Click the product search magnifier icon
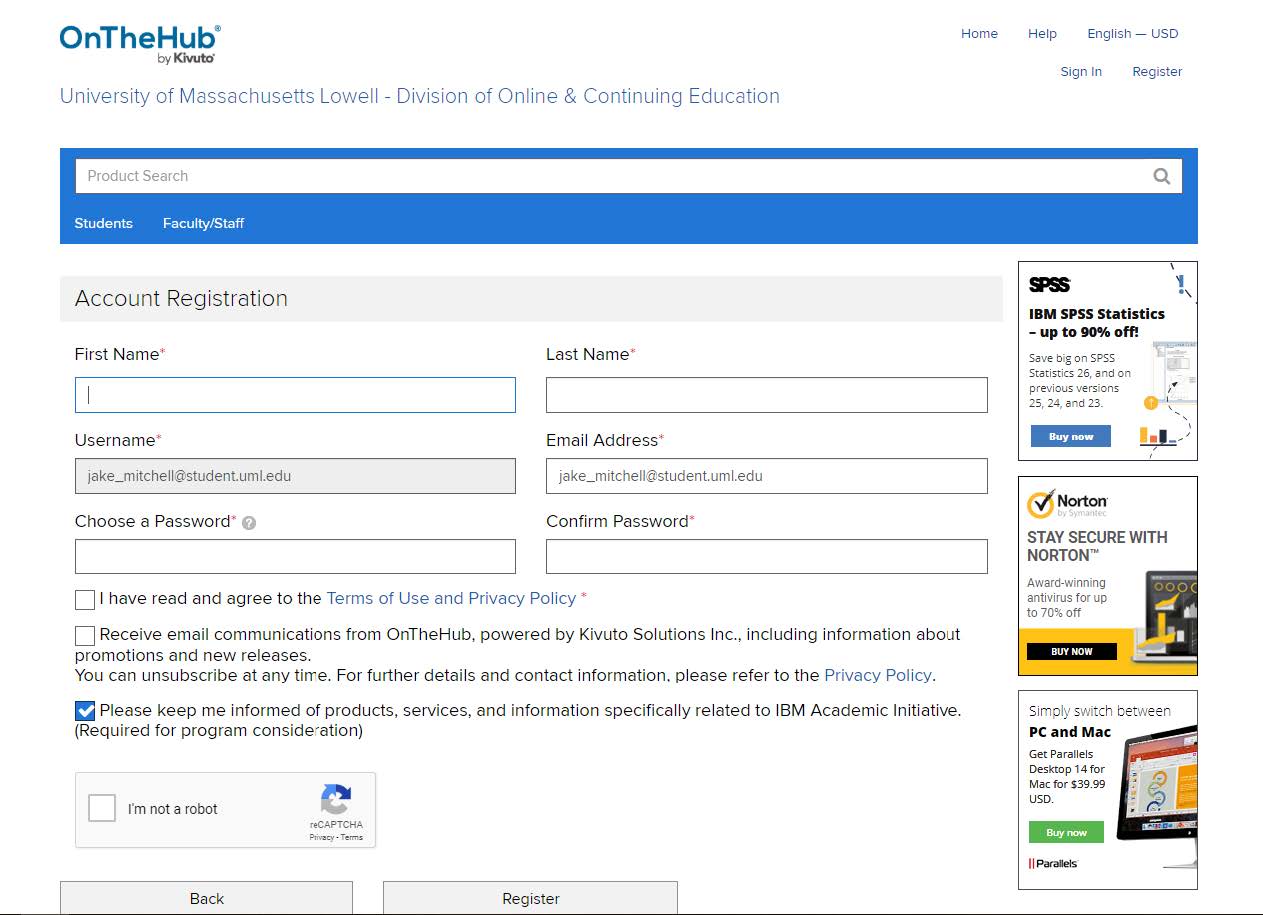Screen dimensions: 1263x915 tap(1161, 176)
